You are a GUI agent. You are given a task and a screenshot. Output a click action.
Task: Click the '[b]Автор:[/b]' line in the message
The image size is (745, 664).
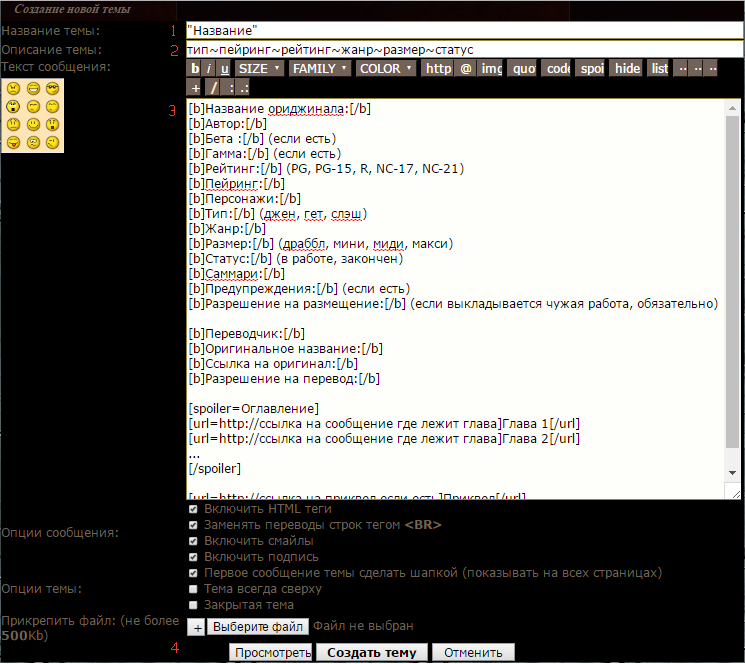point(228,124)
